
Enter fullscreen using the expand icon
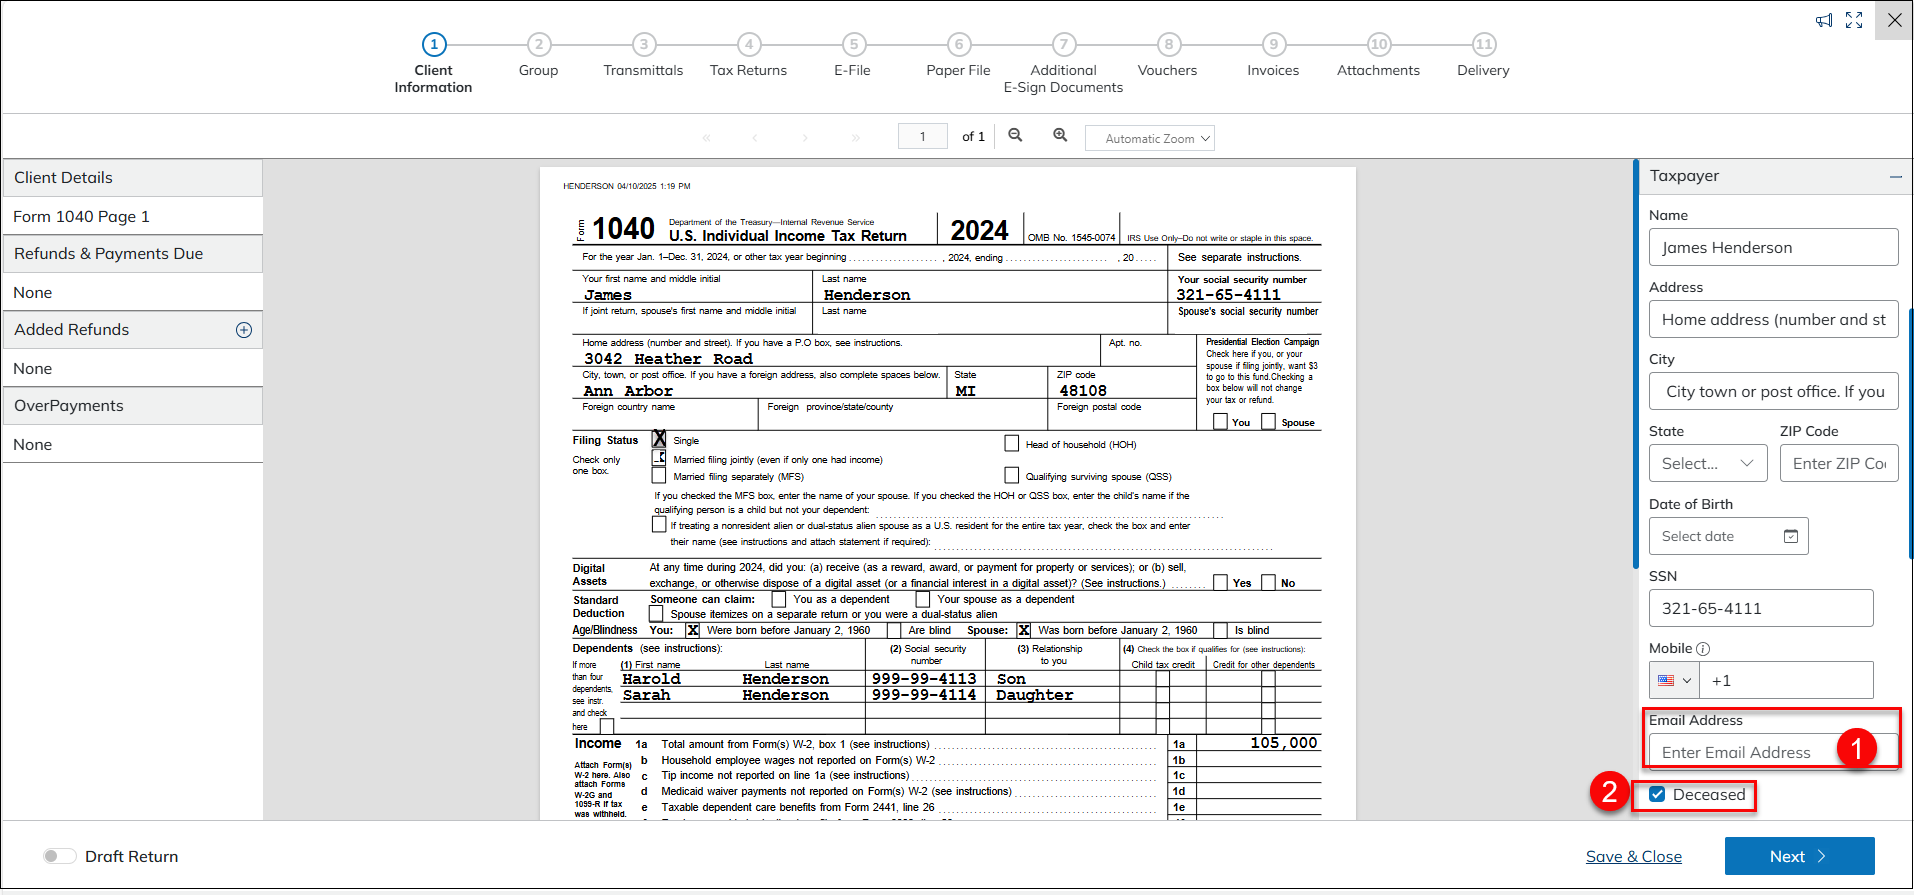[1854, 20]
